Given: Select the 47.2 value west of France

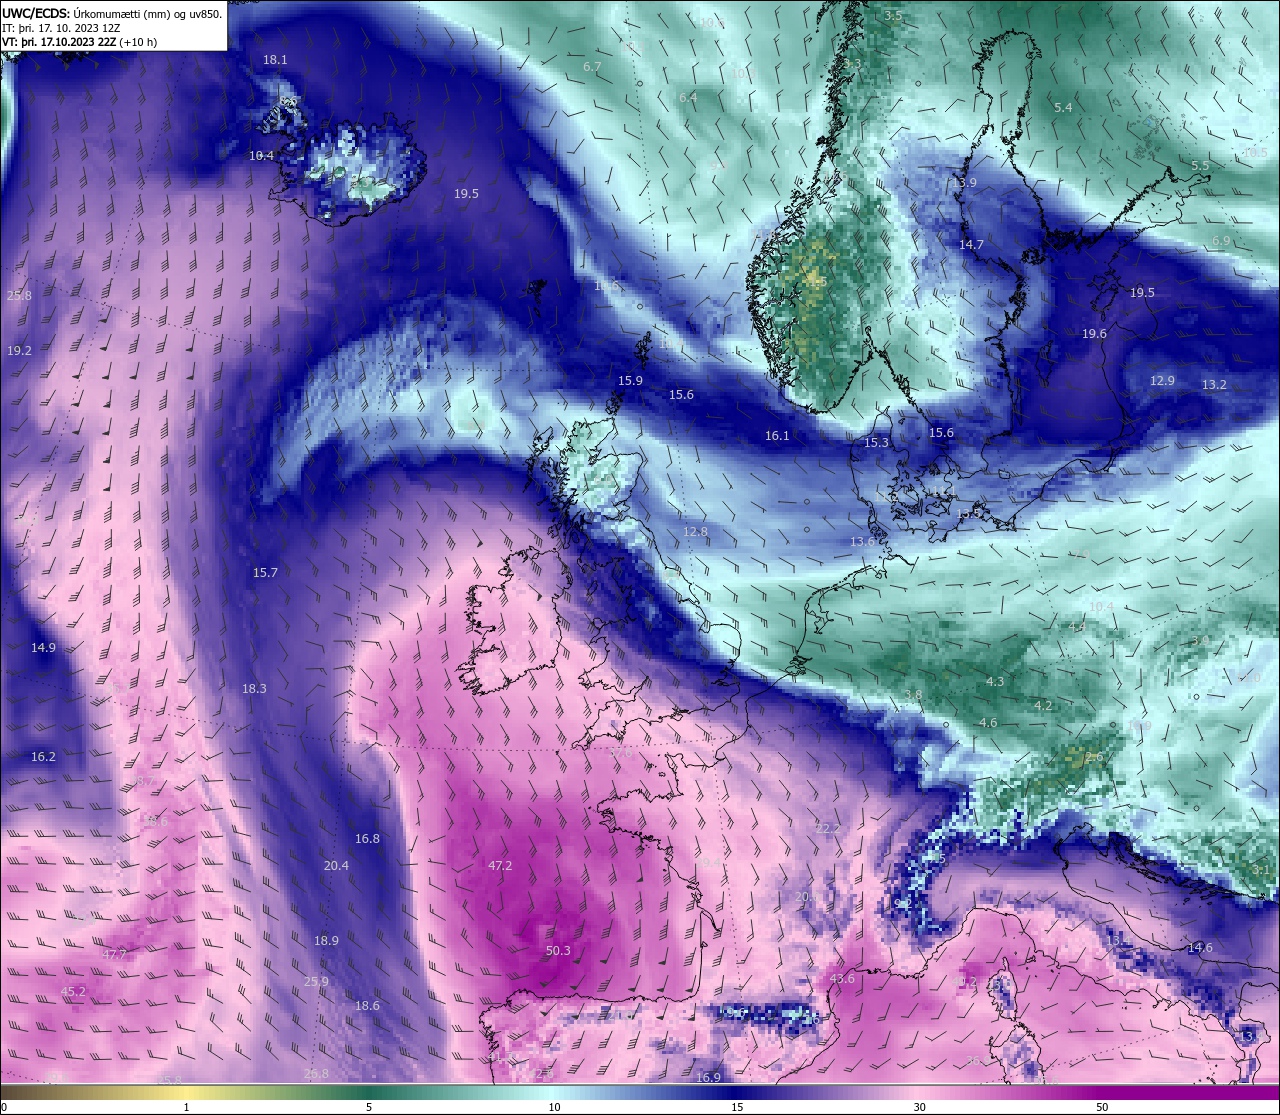Looking at the screenshot, I should tap(500, 866).
